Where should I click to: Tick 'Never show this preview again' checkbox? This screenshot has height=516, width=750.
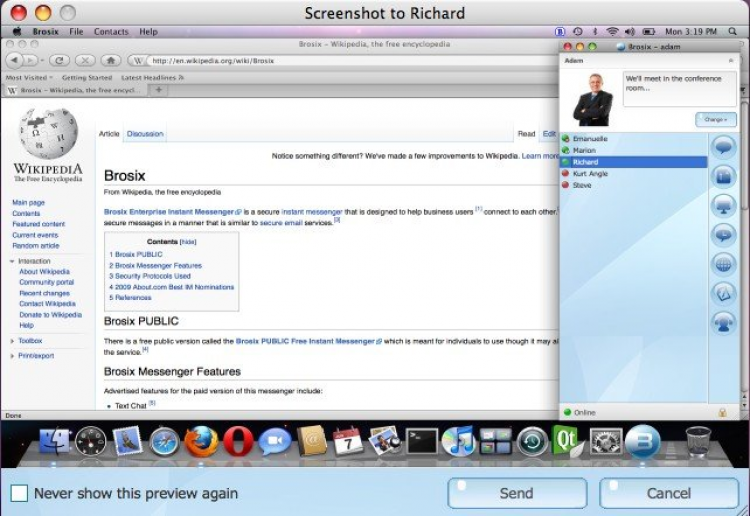click(x=19, y=493)
